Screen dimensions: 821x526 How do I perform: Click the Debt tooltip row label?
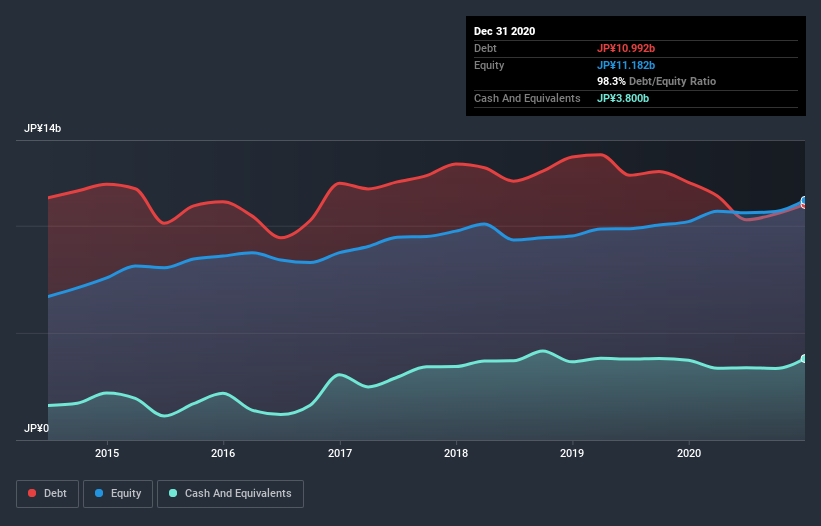[x=485, y=48]
